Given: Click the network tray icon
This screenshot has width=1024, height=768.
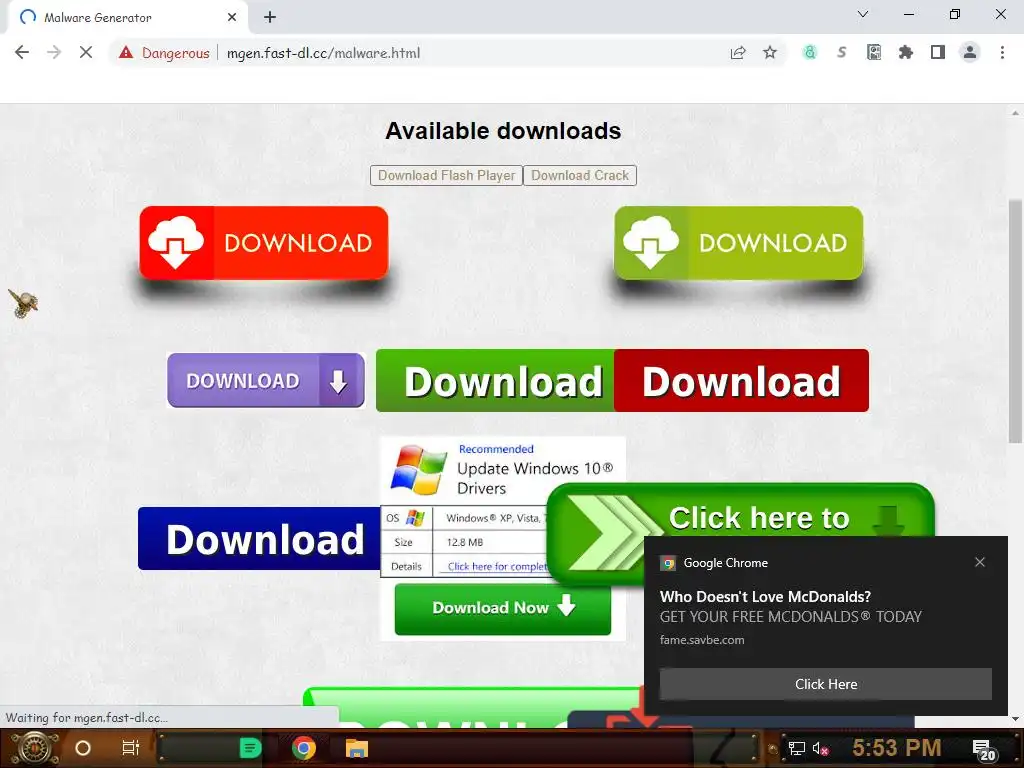Looking at the screenshot, I should click(x=796, y=748).
